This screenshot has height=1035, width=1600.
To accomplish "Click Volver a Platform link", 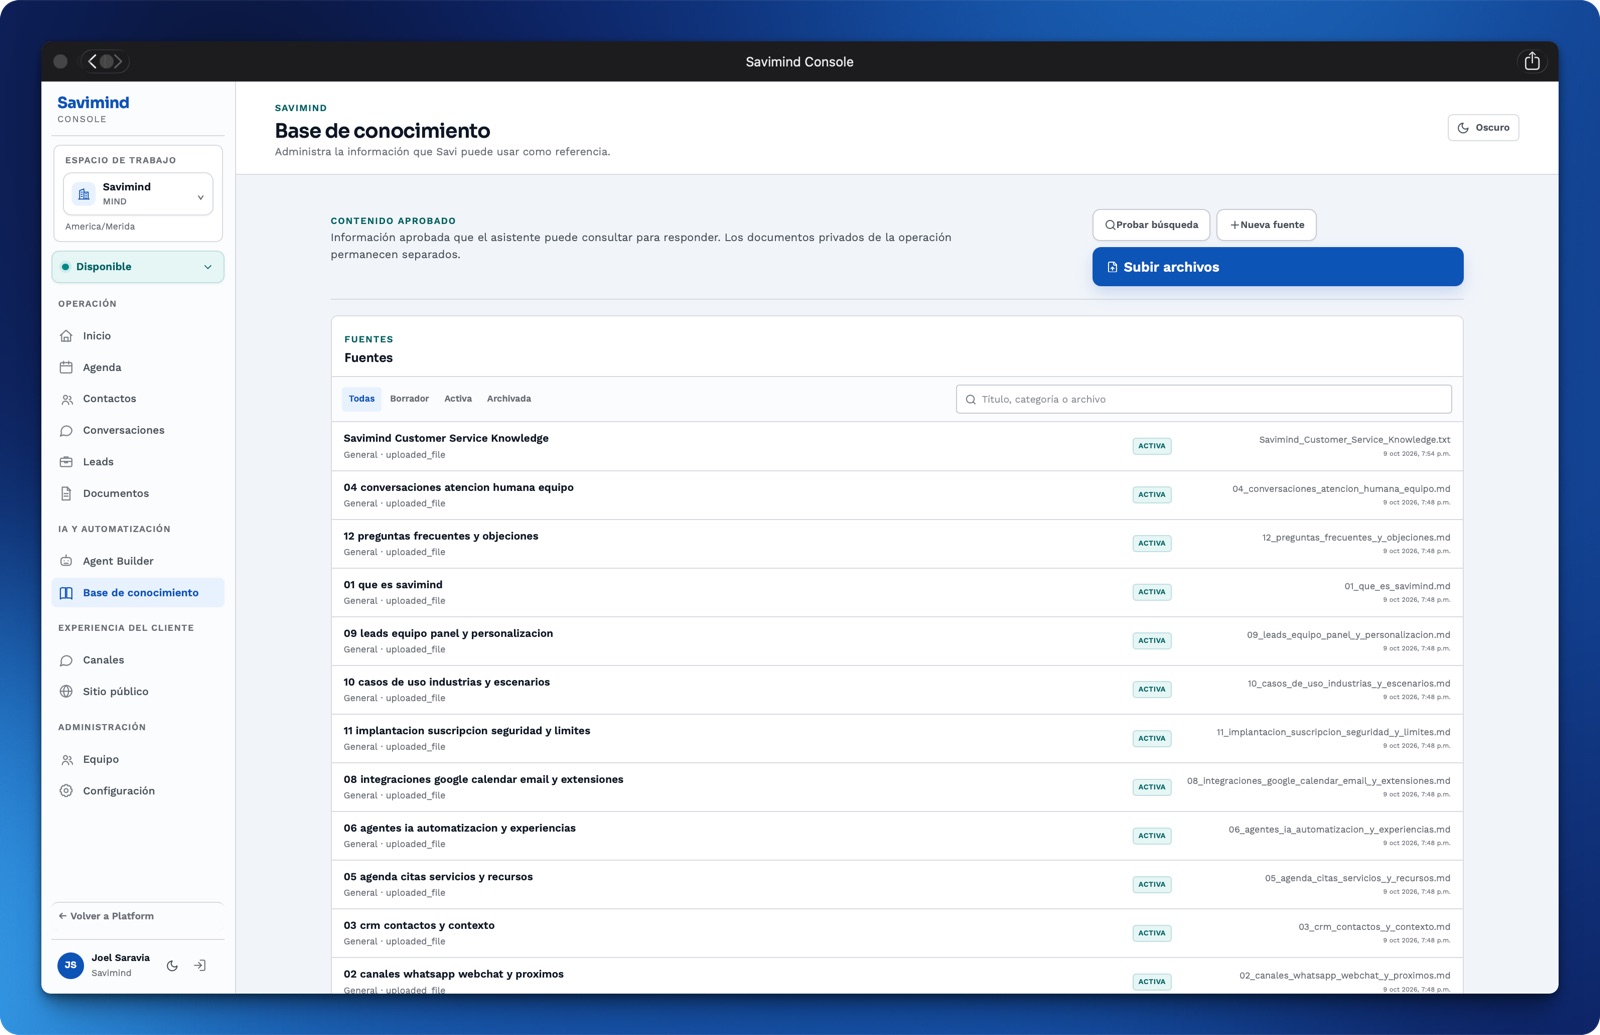I will point(106,916).
